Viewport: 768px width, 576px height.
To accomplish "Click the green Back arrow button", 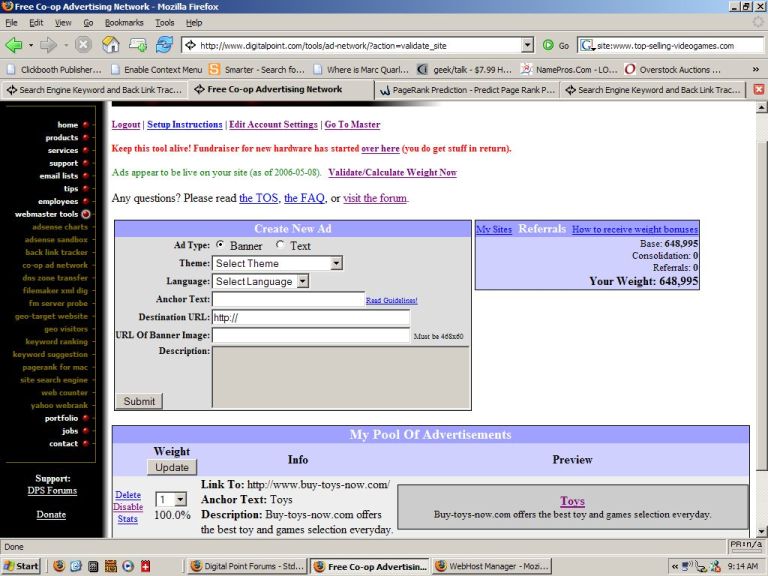I will (13, 45).
